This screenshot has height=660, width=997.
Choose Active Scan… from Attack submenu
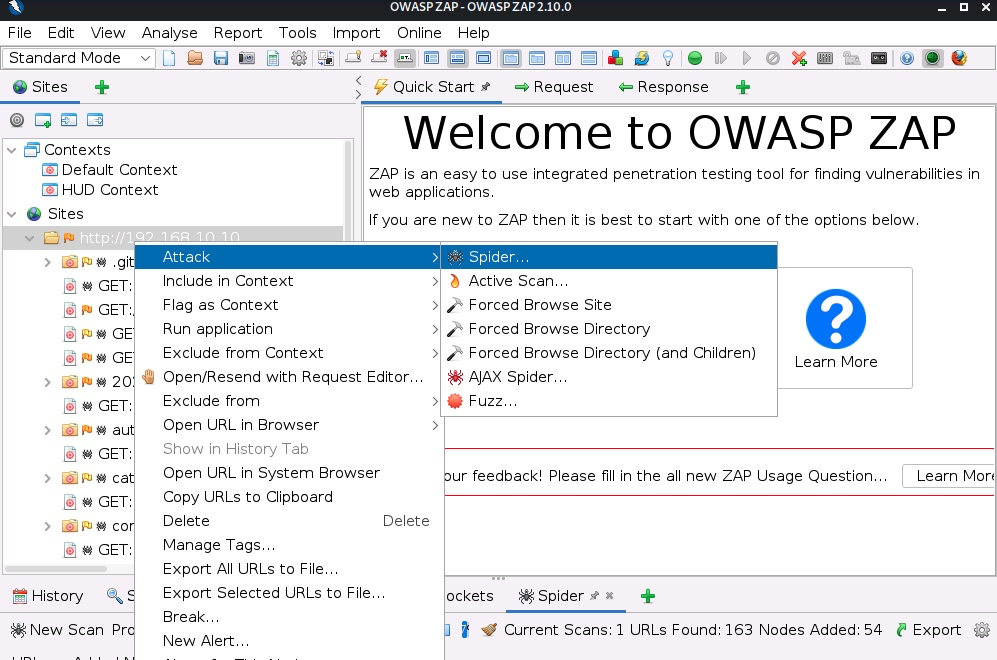(x=609, y=281)
